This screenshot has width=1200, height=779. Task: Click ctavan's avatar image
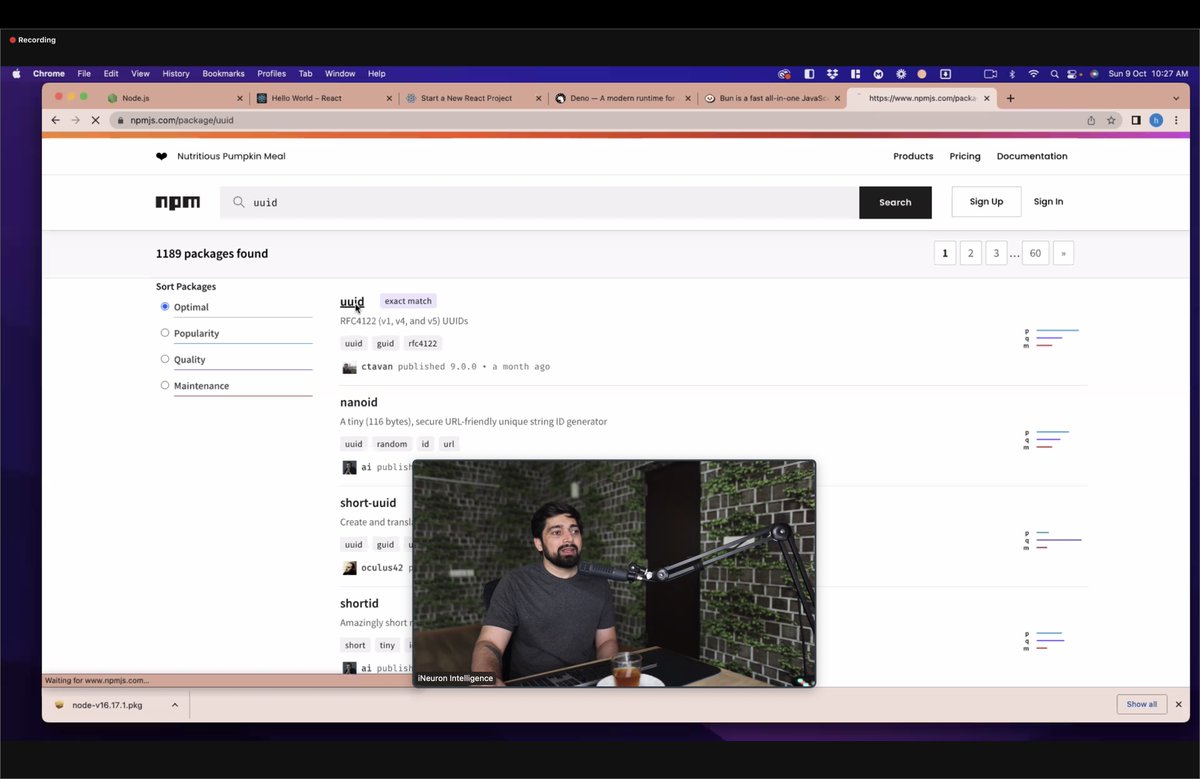349,367
